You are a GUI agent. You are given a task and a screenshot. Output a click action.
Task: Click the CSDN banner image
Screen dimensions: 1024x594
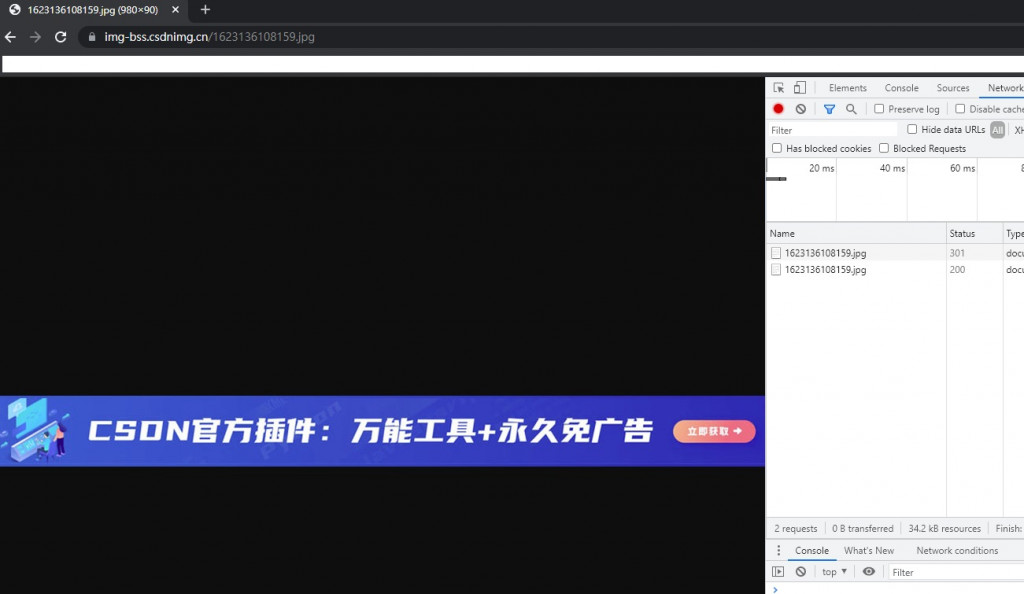(382, 431)
